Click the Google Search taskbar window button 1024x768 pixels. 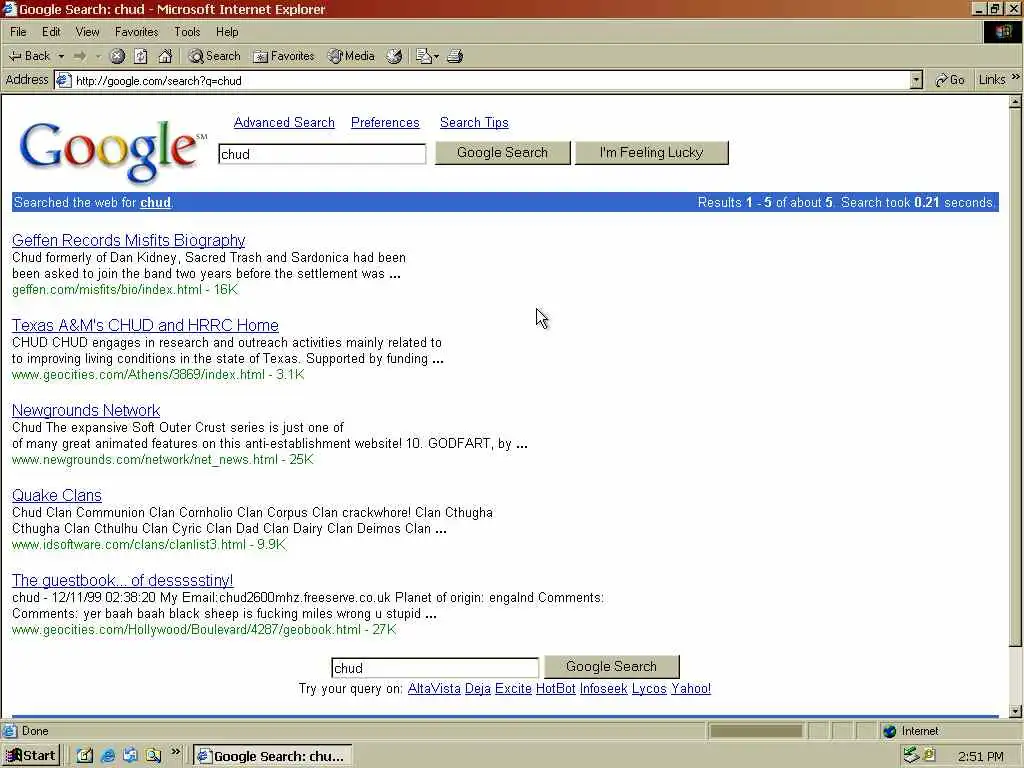(272, 756)
